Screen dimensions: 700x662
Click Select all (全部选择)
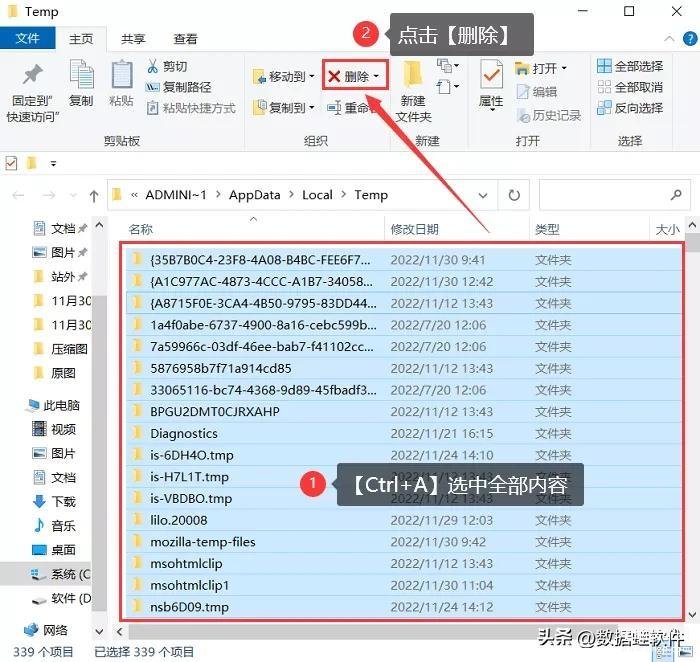[630, 66]
